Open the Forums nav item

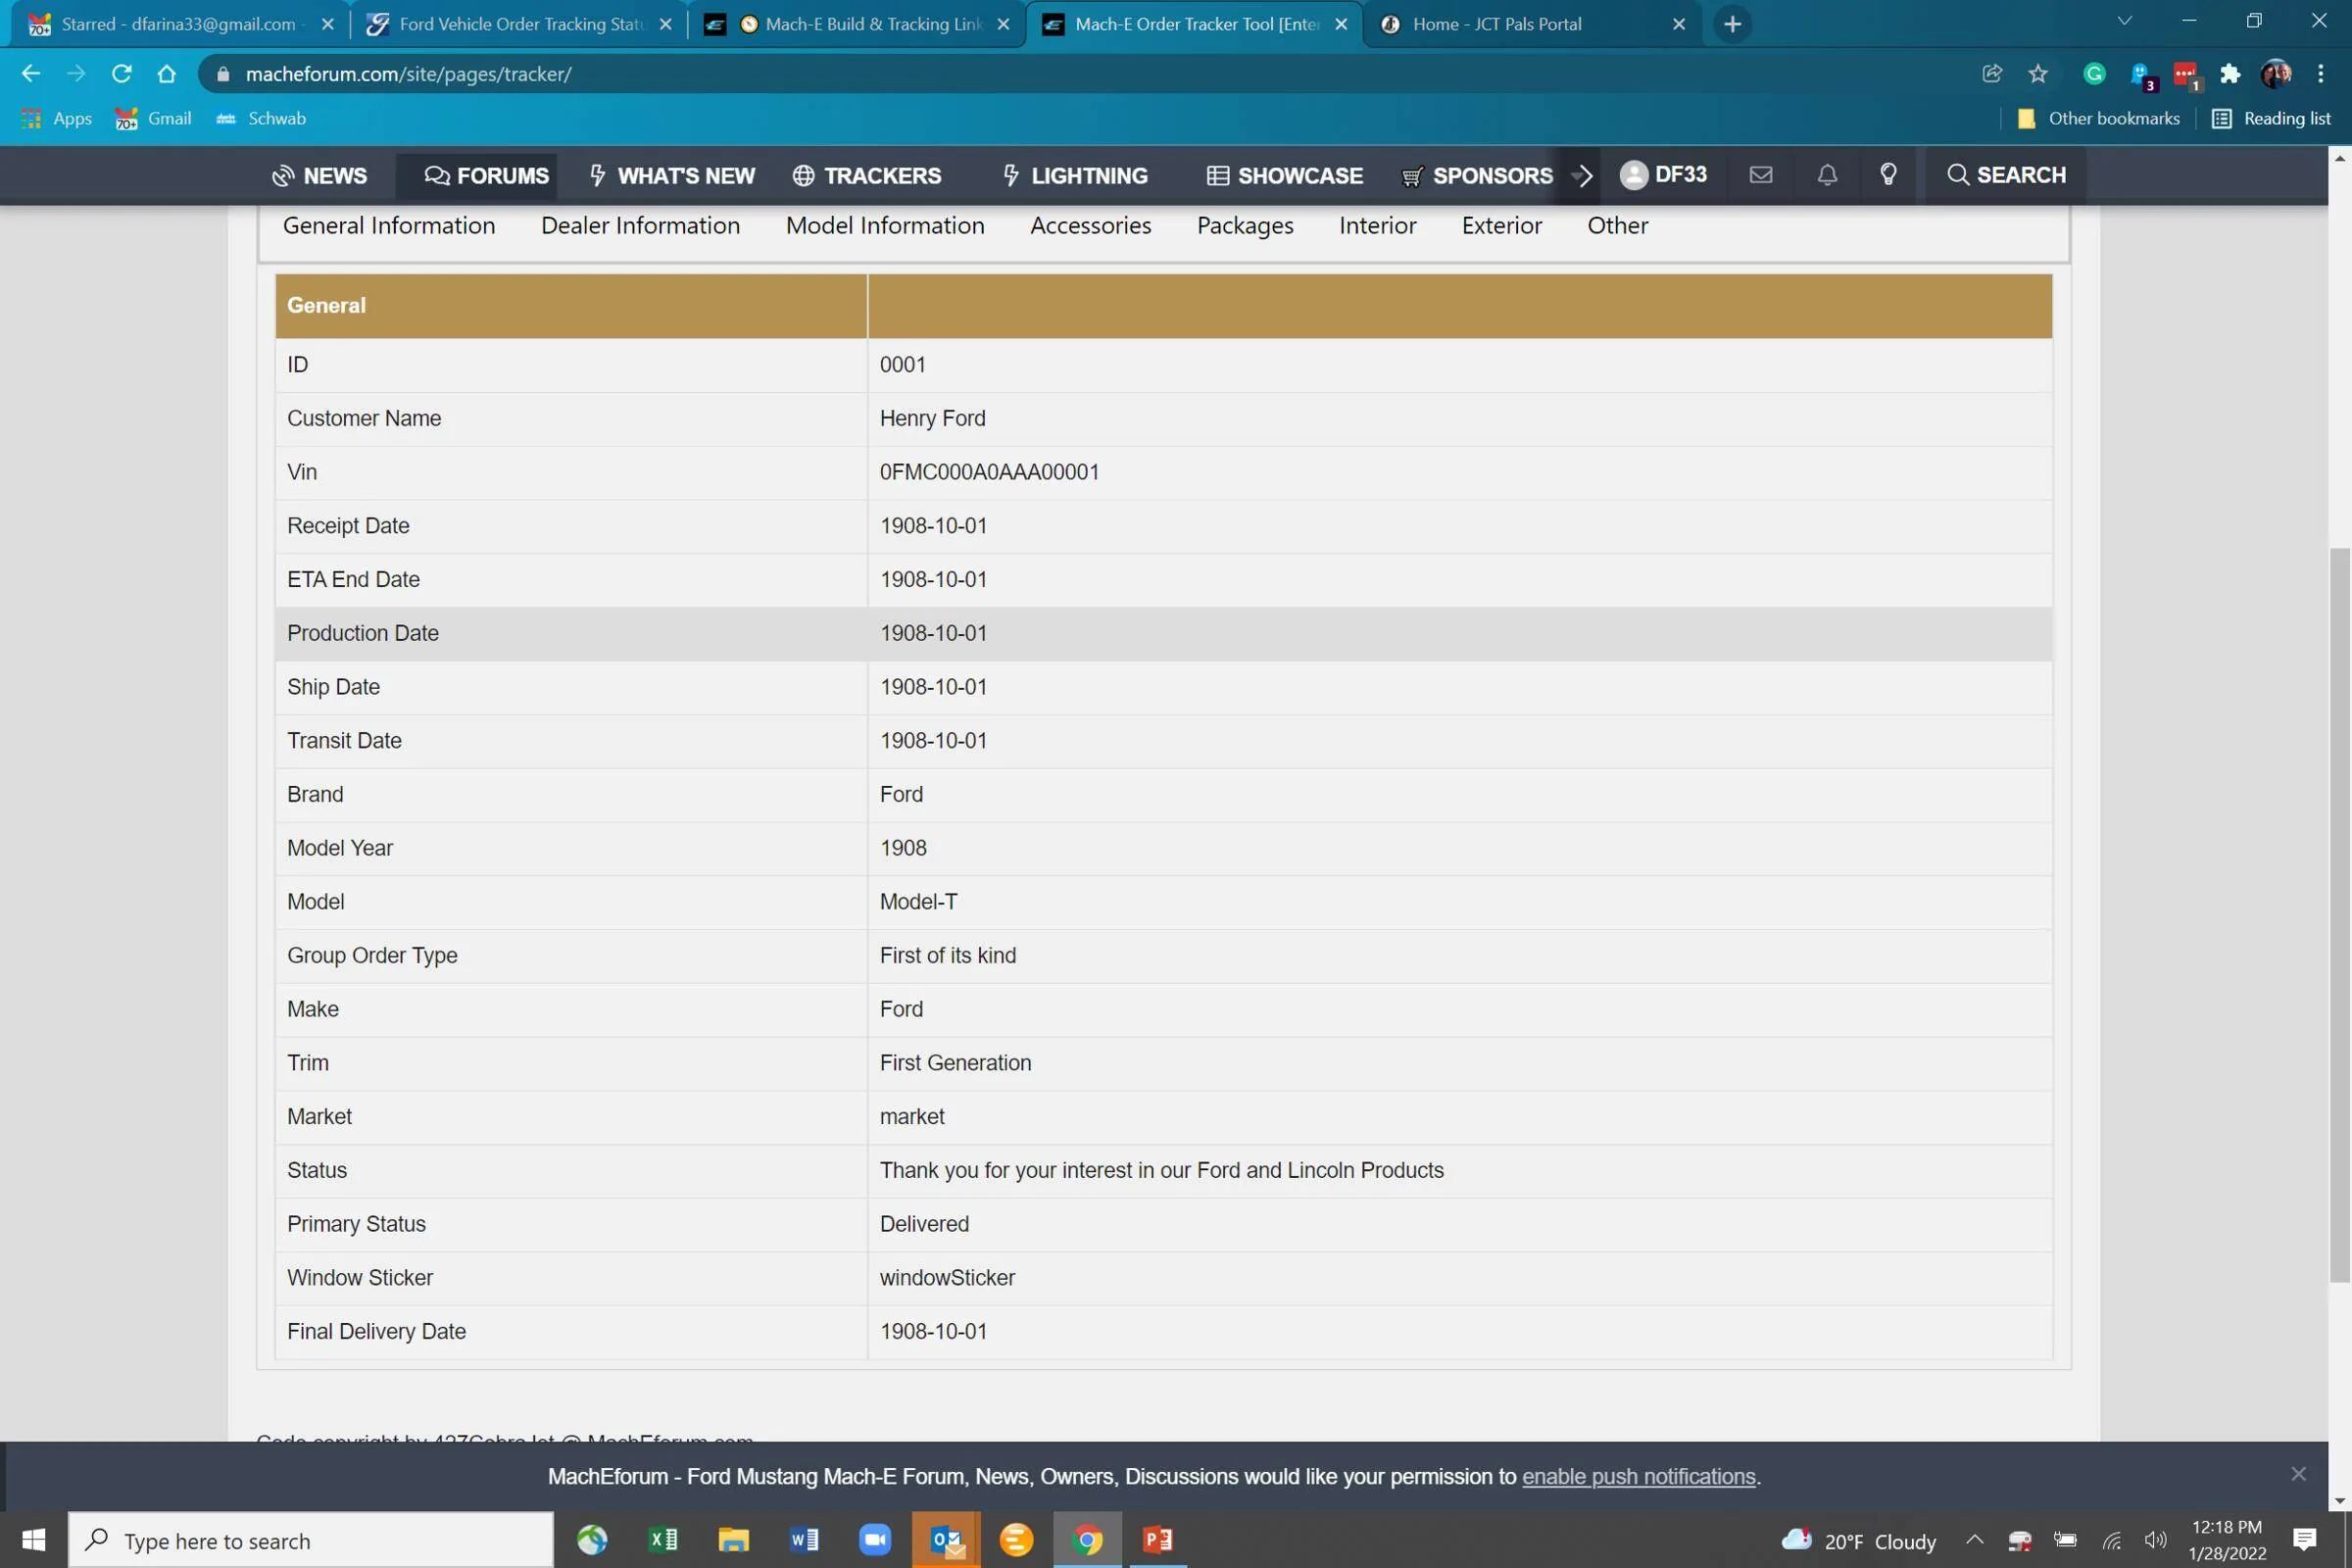[486, 176]
